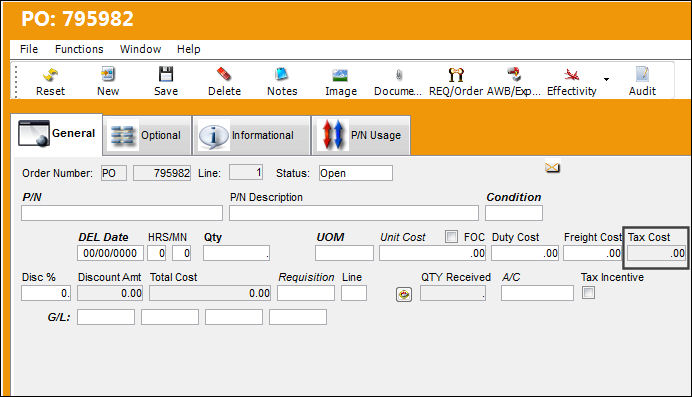
Task: Click the small icon beside QTY Received
Action: (x=404, y=294)
